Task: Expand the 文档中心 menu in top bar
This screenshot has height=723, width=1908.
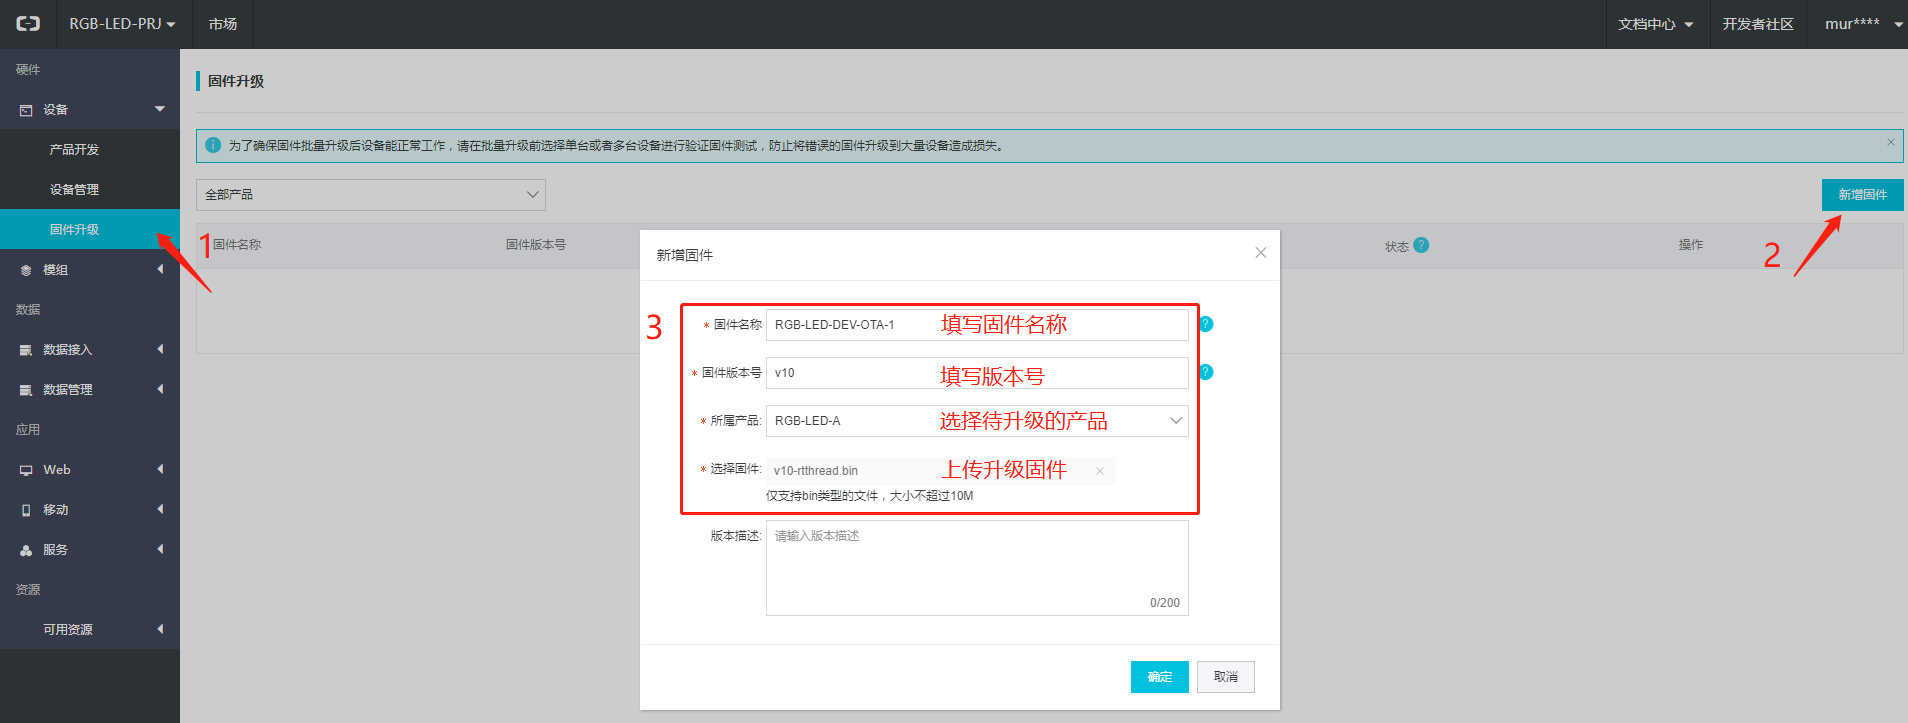Action: click(x=1655, y=24)
